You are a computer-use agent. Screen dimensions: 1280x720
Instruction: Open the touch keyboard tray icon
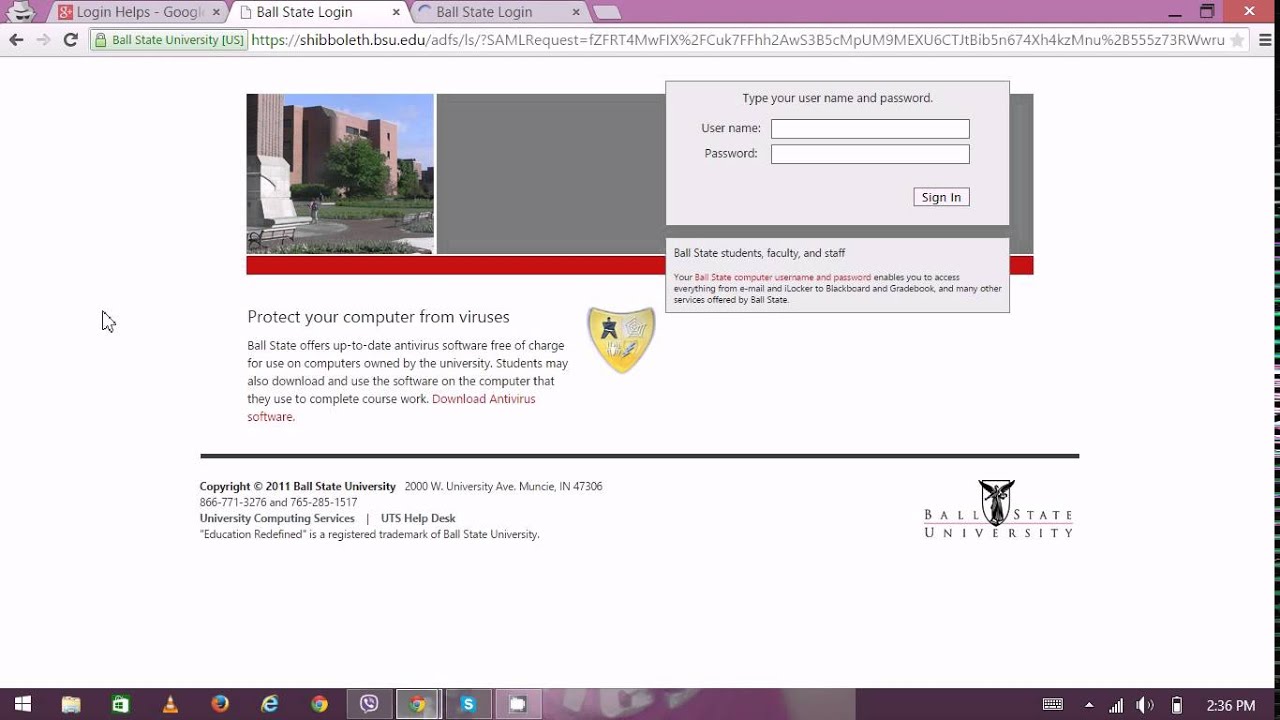click(x=1053, y=705)
